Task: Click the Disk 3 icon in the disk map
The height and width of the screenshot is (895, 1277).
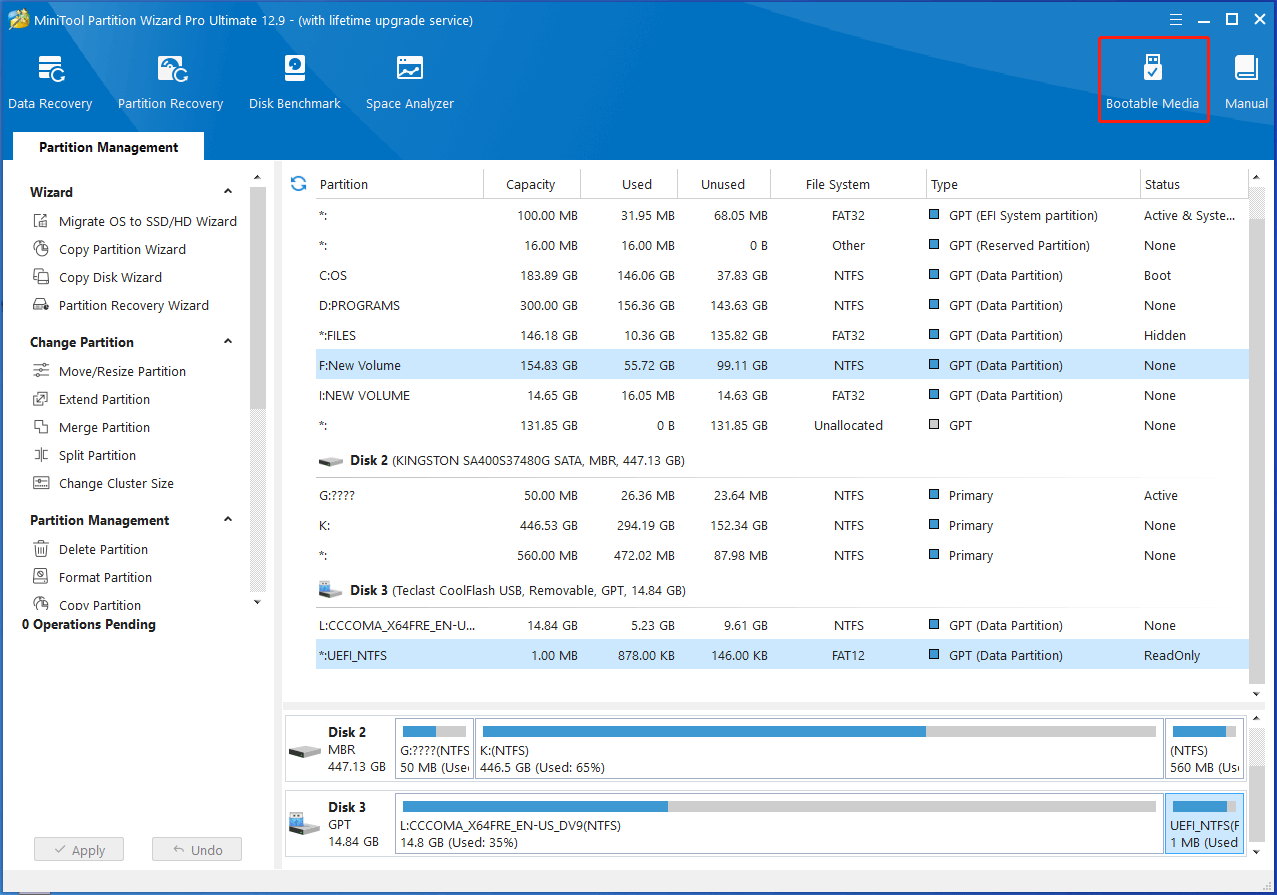Action: tap(304, 825)
